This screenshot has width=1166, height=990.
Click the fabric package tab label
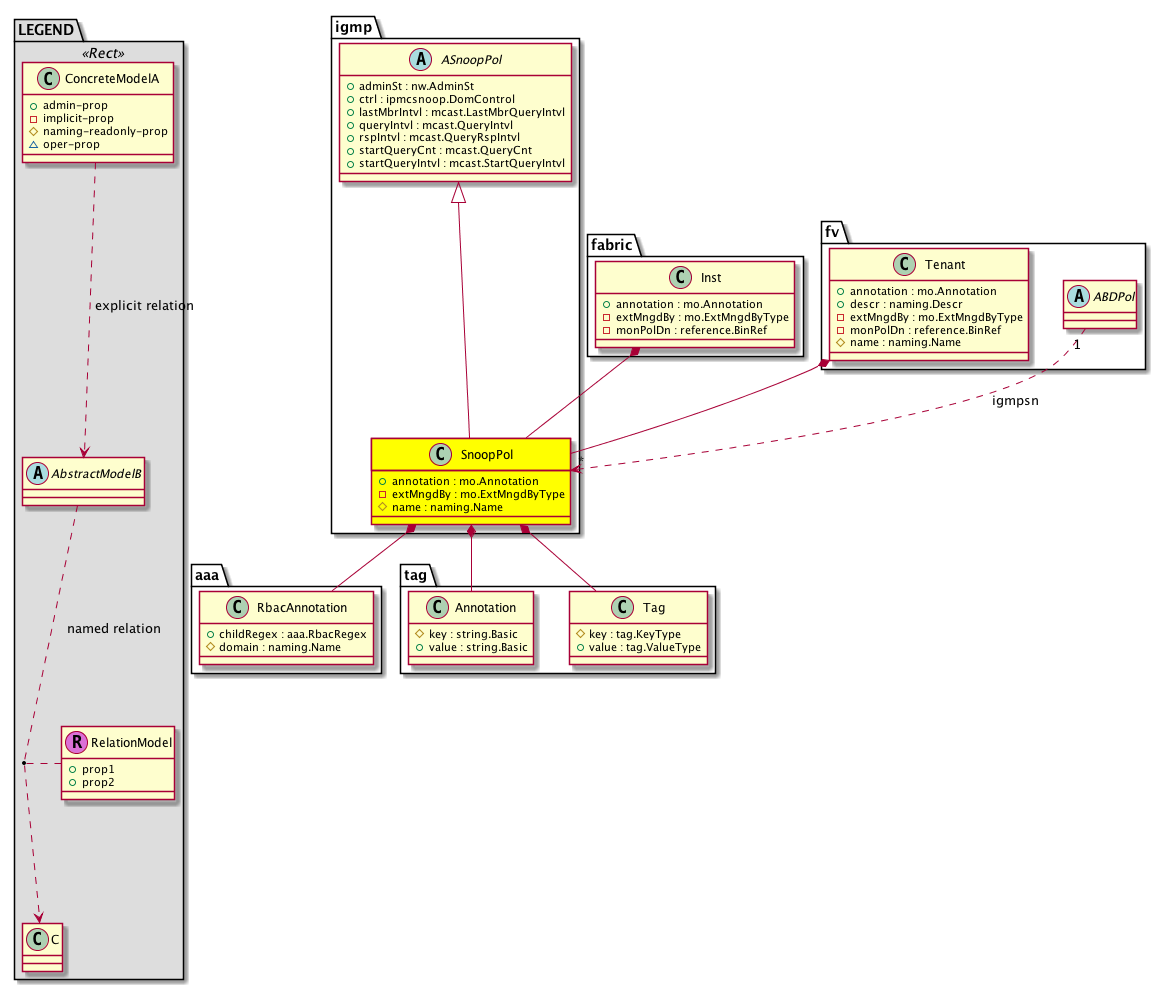click(610, 242)
